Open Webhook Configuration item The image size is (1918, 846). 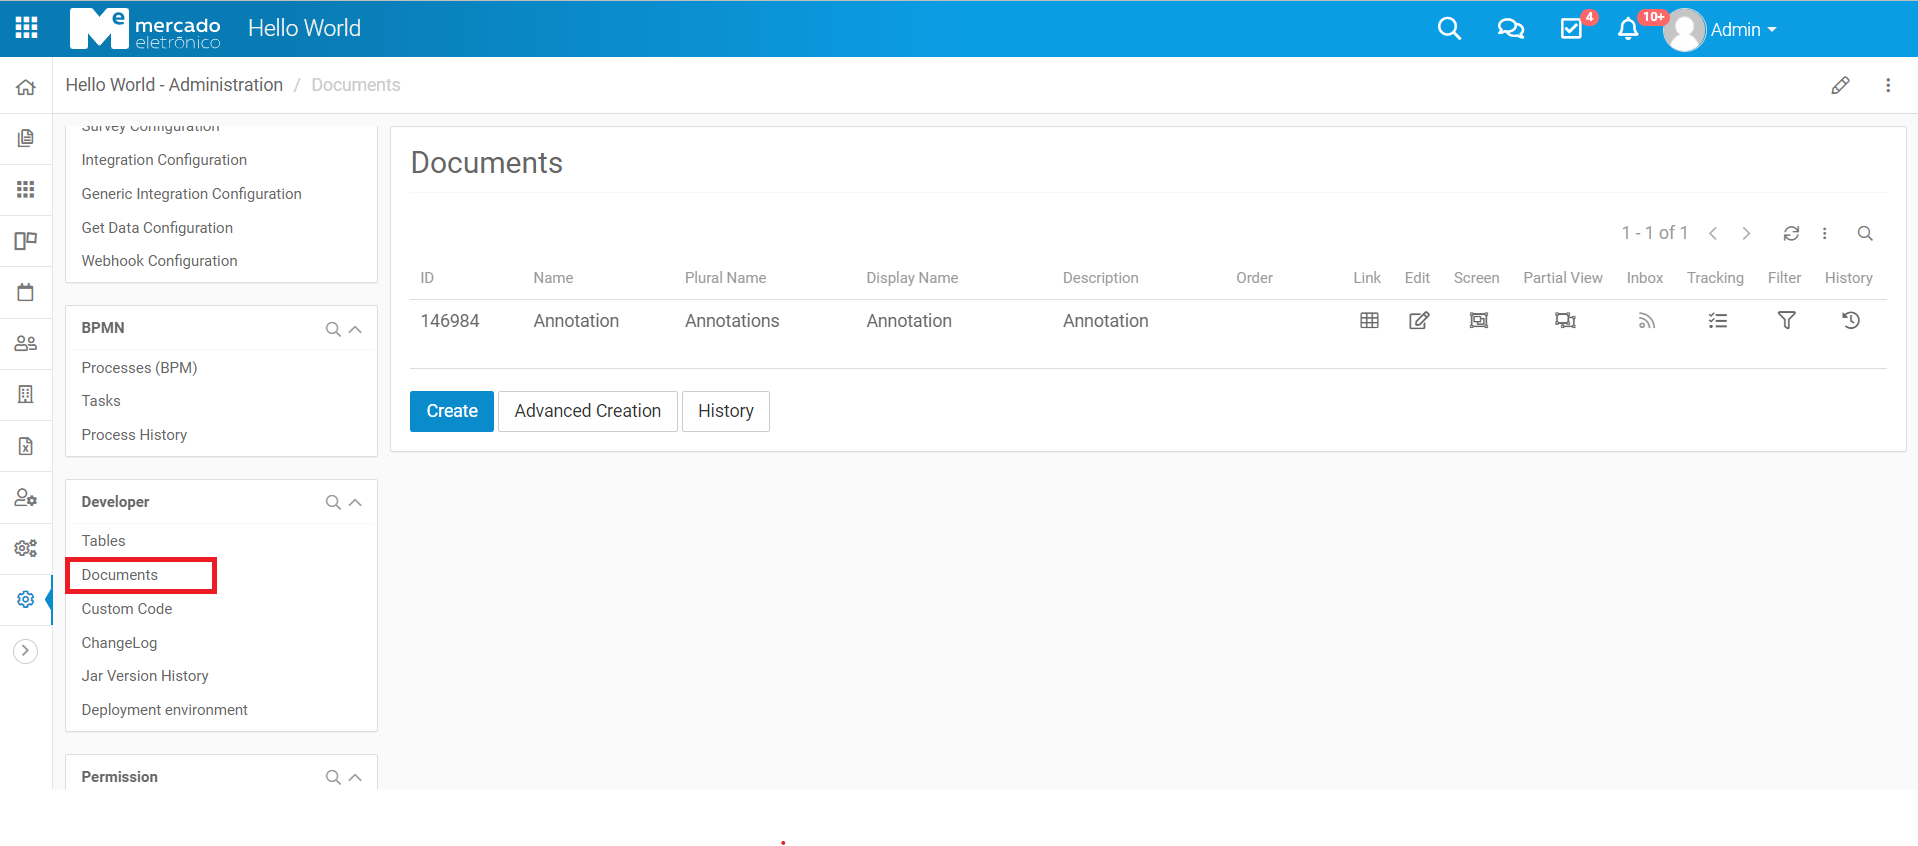tap(159, 261)
